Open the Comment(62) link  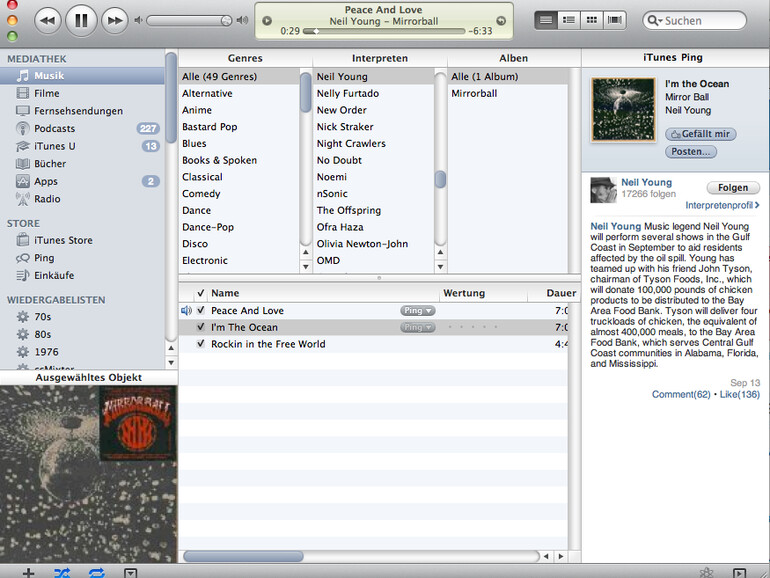click(x=681, y=394)
